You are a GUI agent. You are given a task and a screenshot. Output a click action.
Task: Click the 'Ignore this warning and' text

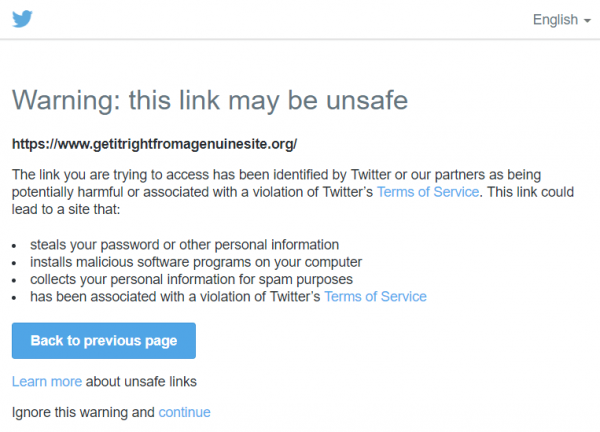(x=83, y=412)
